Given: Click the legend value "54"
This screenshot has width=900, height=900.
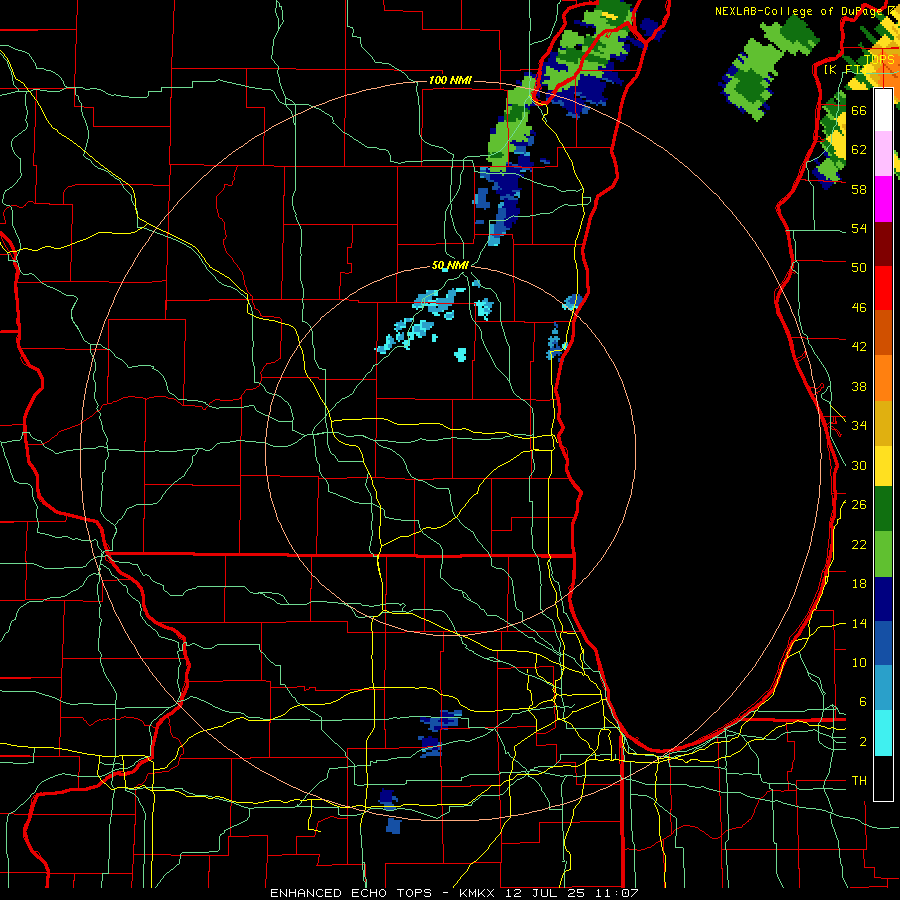Looking at the screenshot, I should tap(859, 228).
